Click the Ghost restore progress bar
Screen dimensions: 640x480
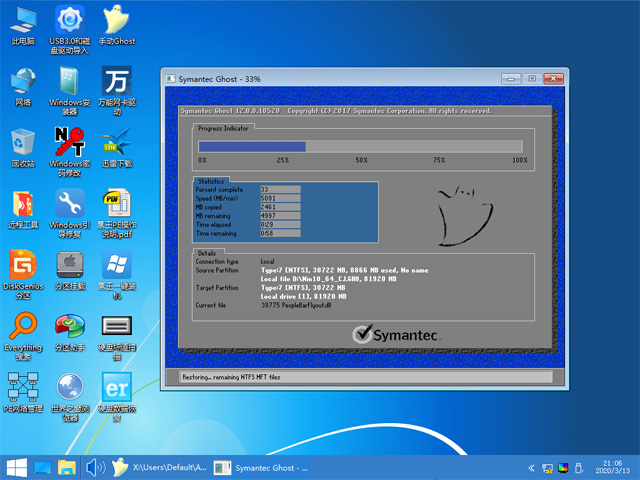point(359,147)
